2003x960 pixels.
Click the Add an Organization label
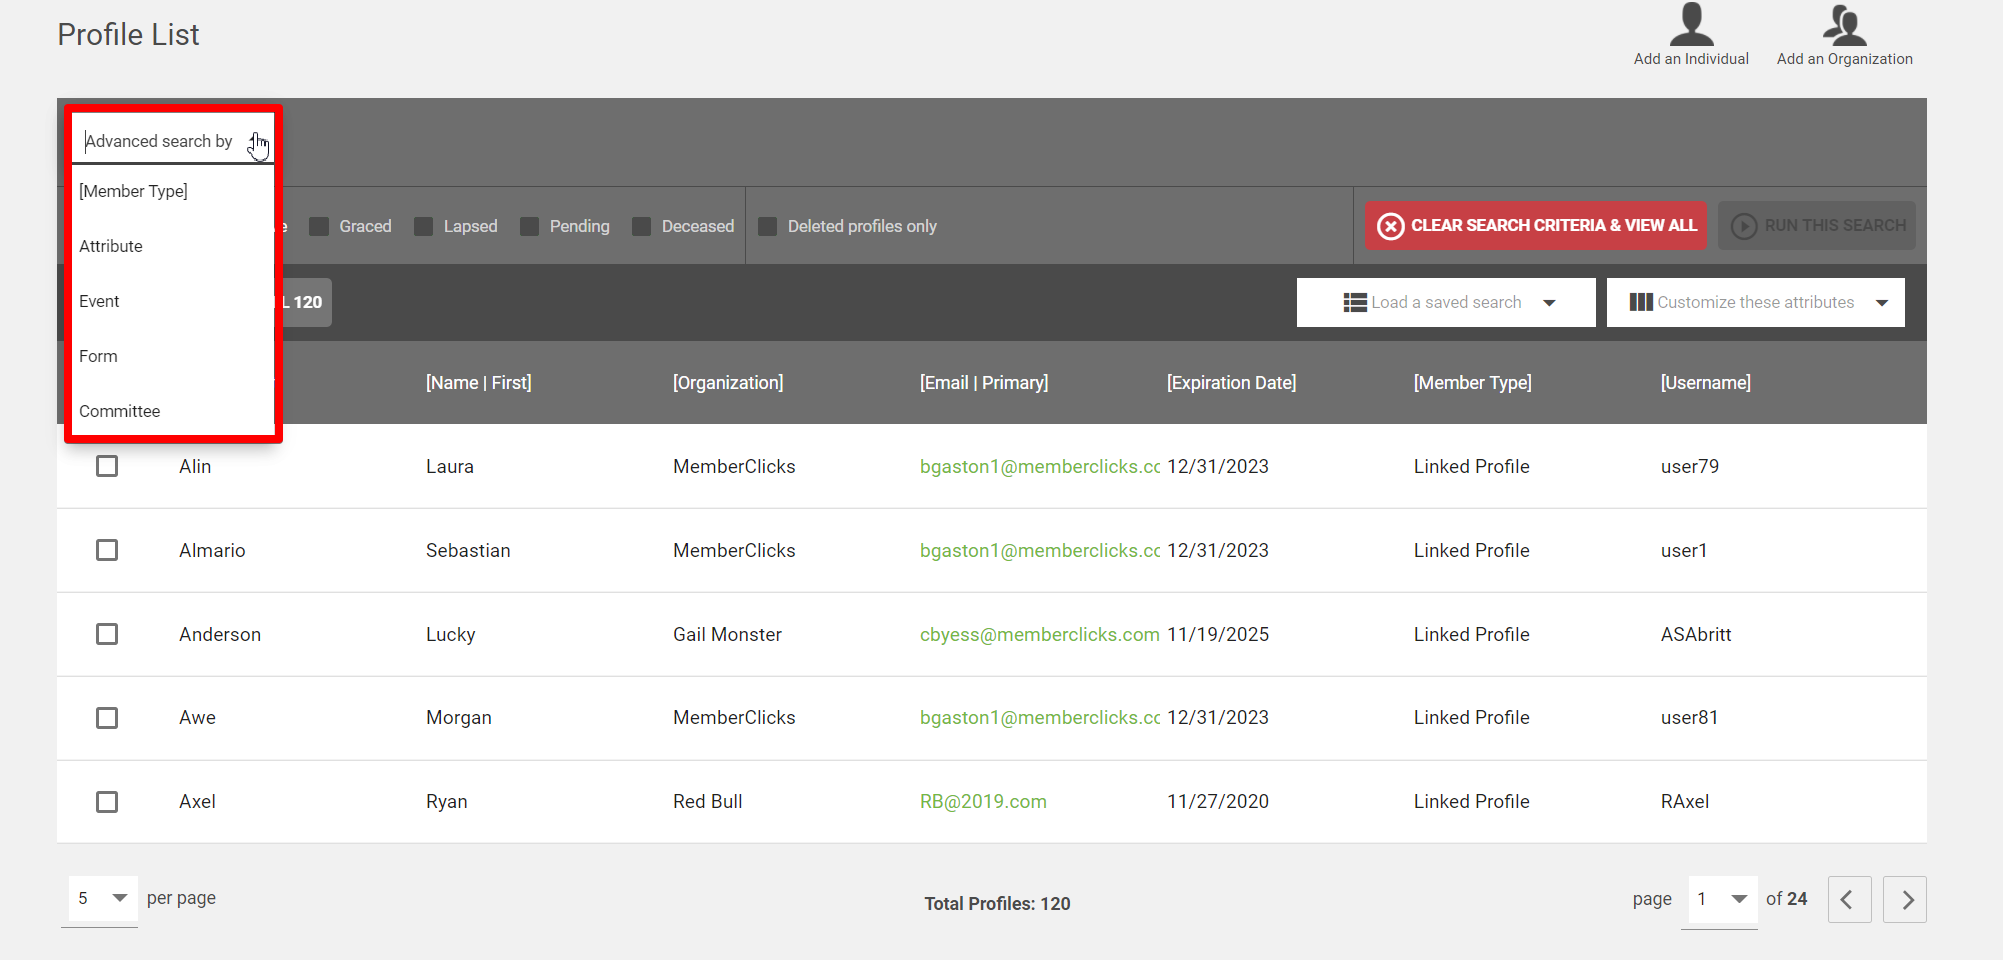click(x=1844, y=59)
